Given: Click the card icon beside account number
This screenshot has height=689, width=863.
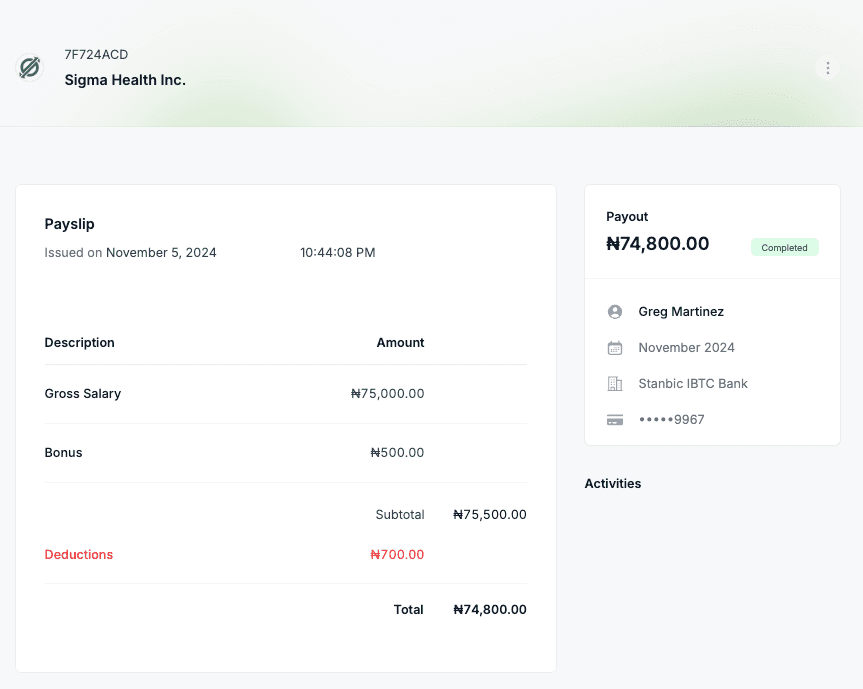Looking at the screenshot, I should (x=615, y=420).
